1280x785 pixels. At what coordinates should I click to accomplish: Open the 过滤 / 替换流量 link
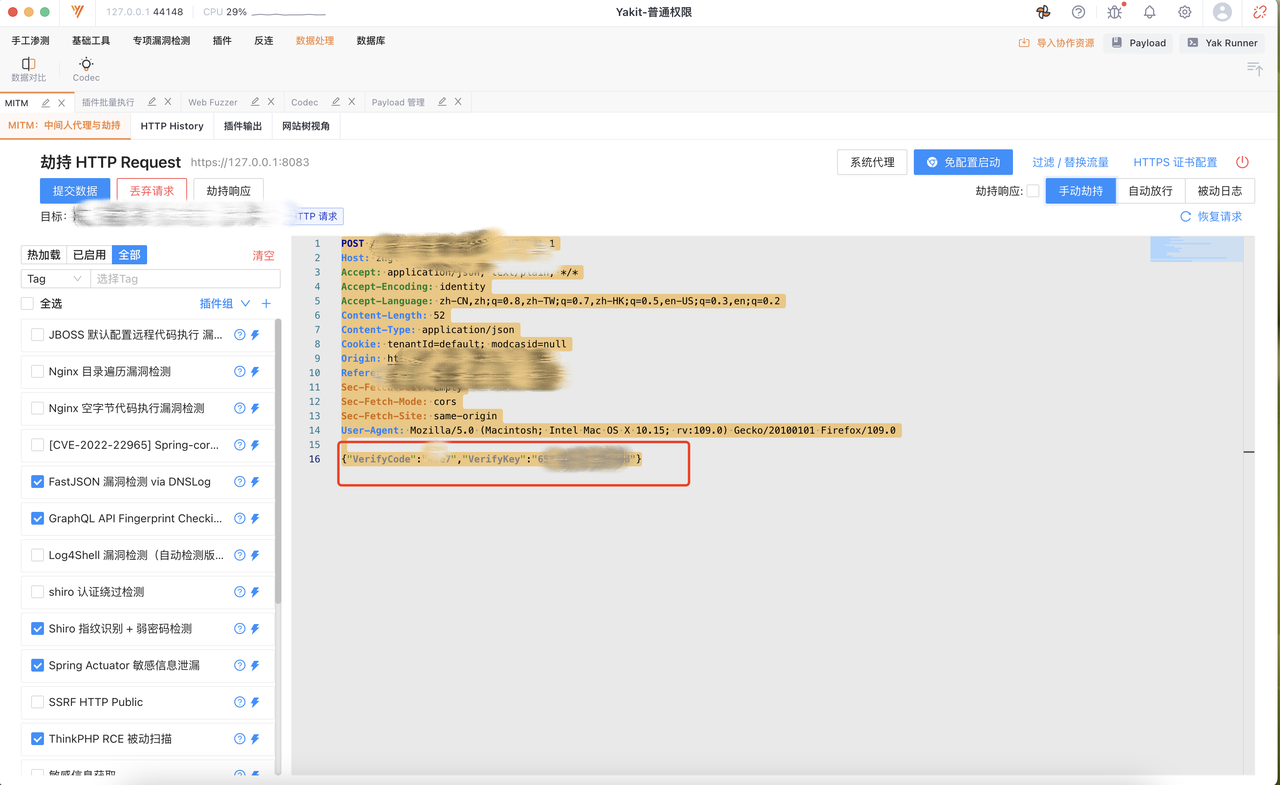(x=1070, y=162)
